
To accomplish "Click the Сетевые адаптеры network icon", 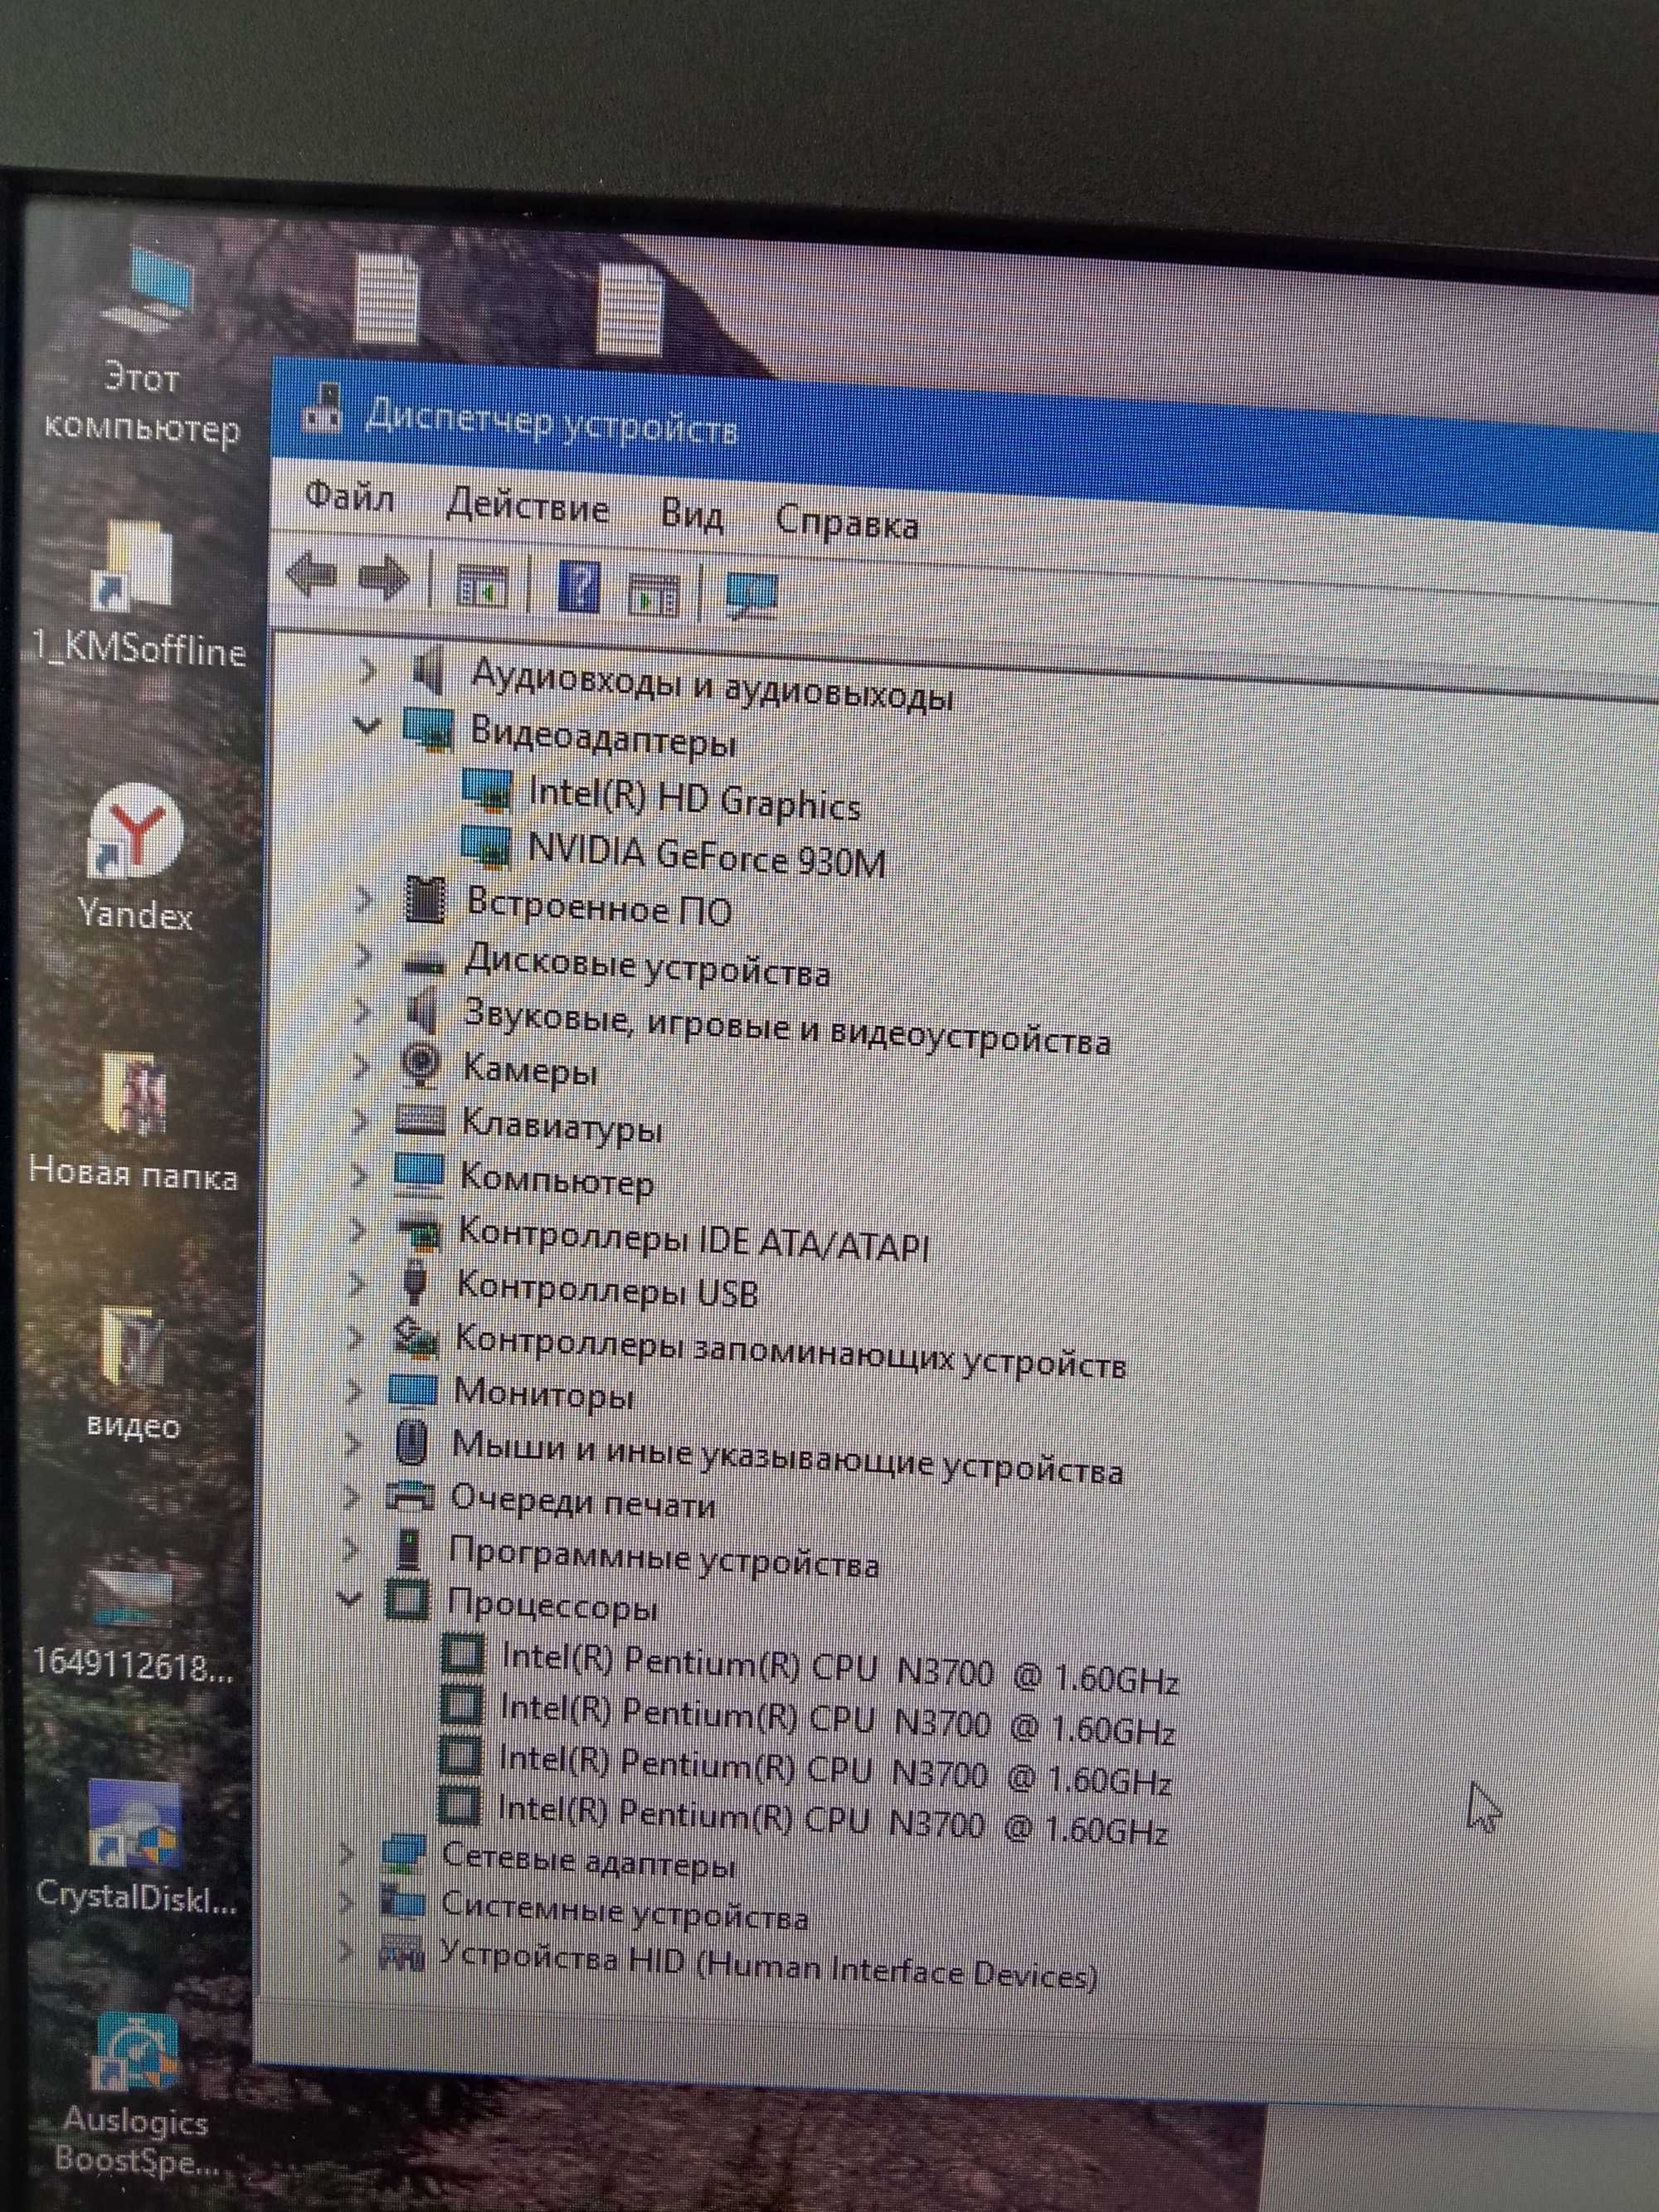I will pos(404,1855).
